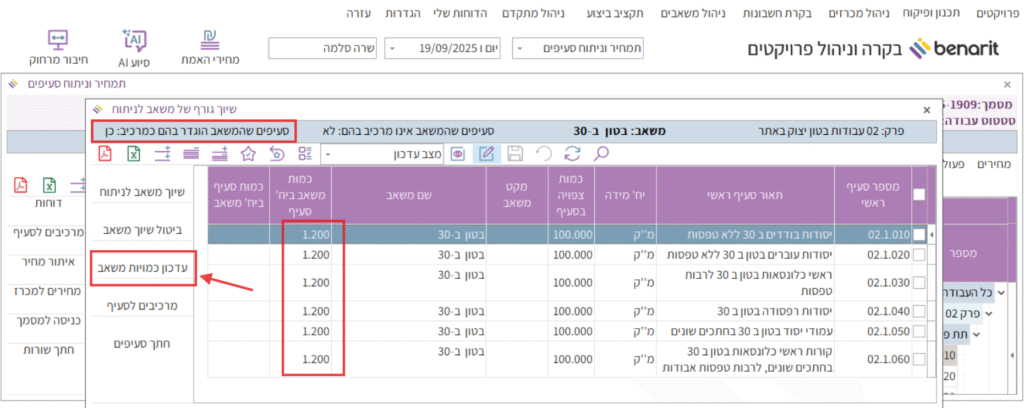
Task: Export the table using the dialog's PDF icon
Action: 105,153
